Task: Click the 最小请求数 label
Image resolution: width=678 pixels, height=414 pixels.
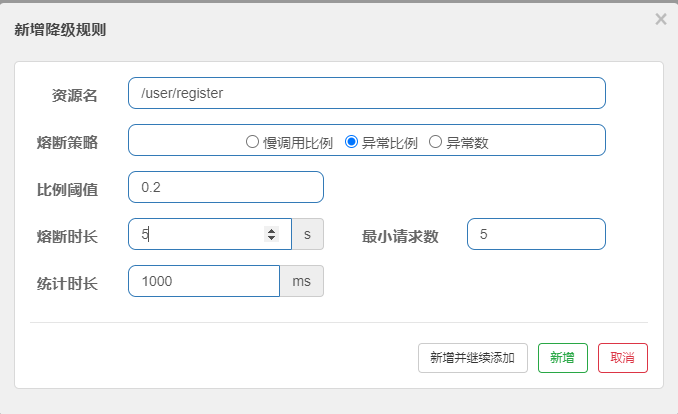Action: pos(400,237)
